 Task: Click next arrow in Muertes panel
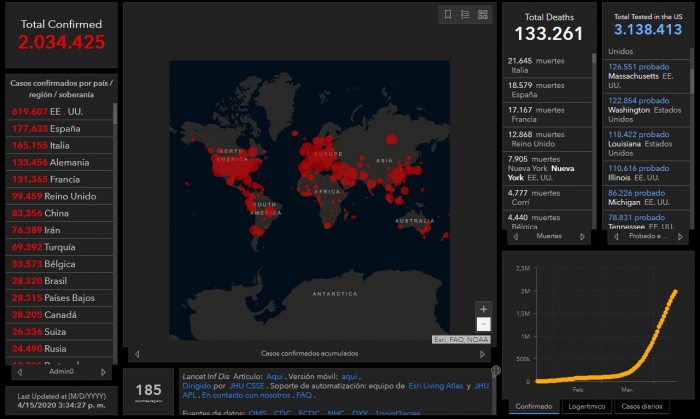tap(583, 237)
